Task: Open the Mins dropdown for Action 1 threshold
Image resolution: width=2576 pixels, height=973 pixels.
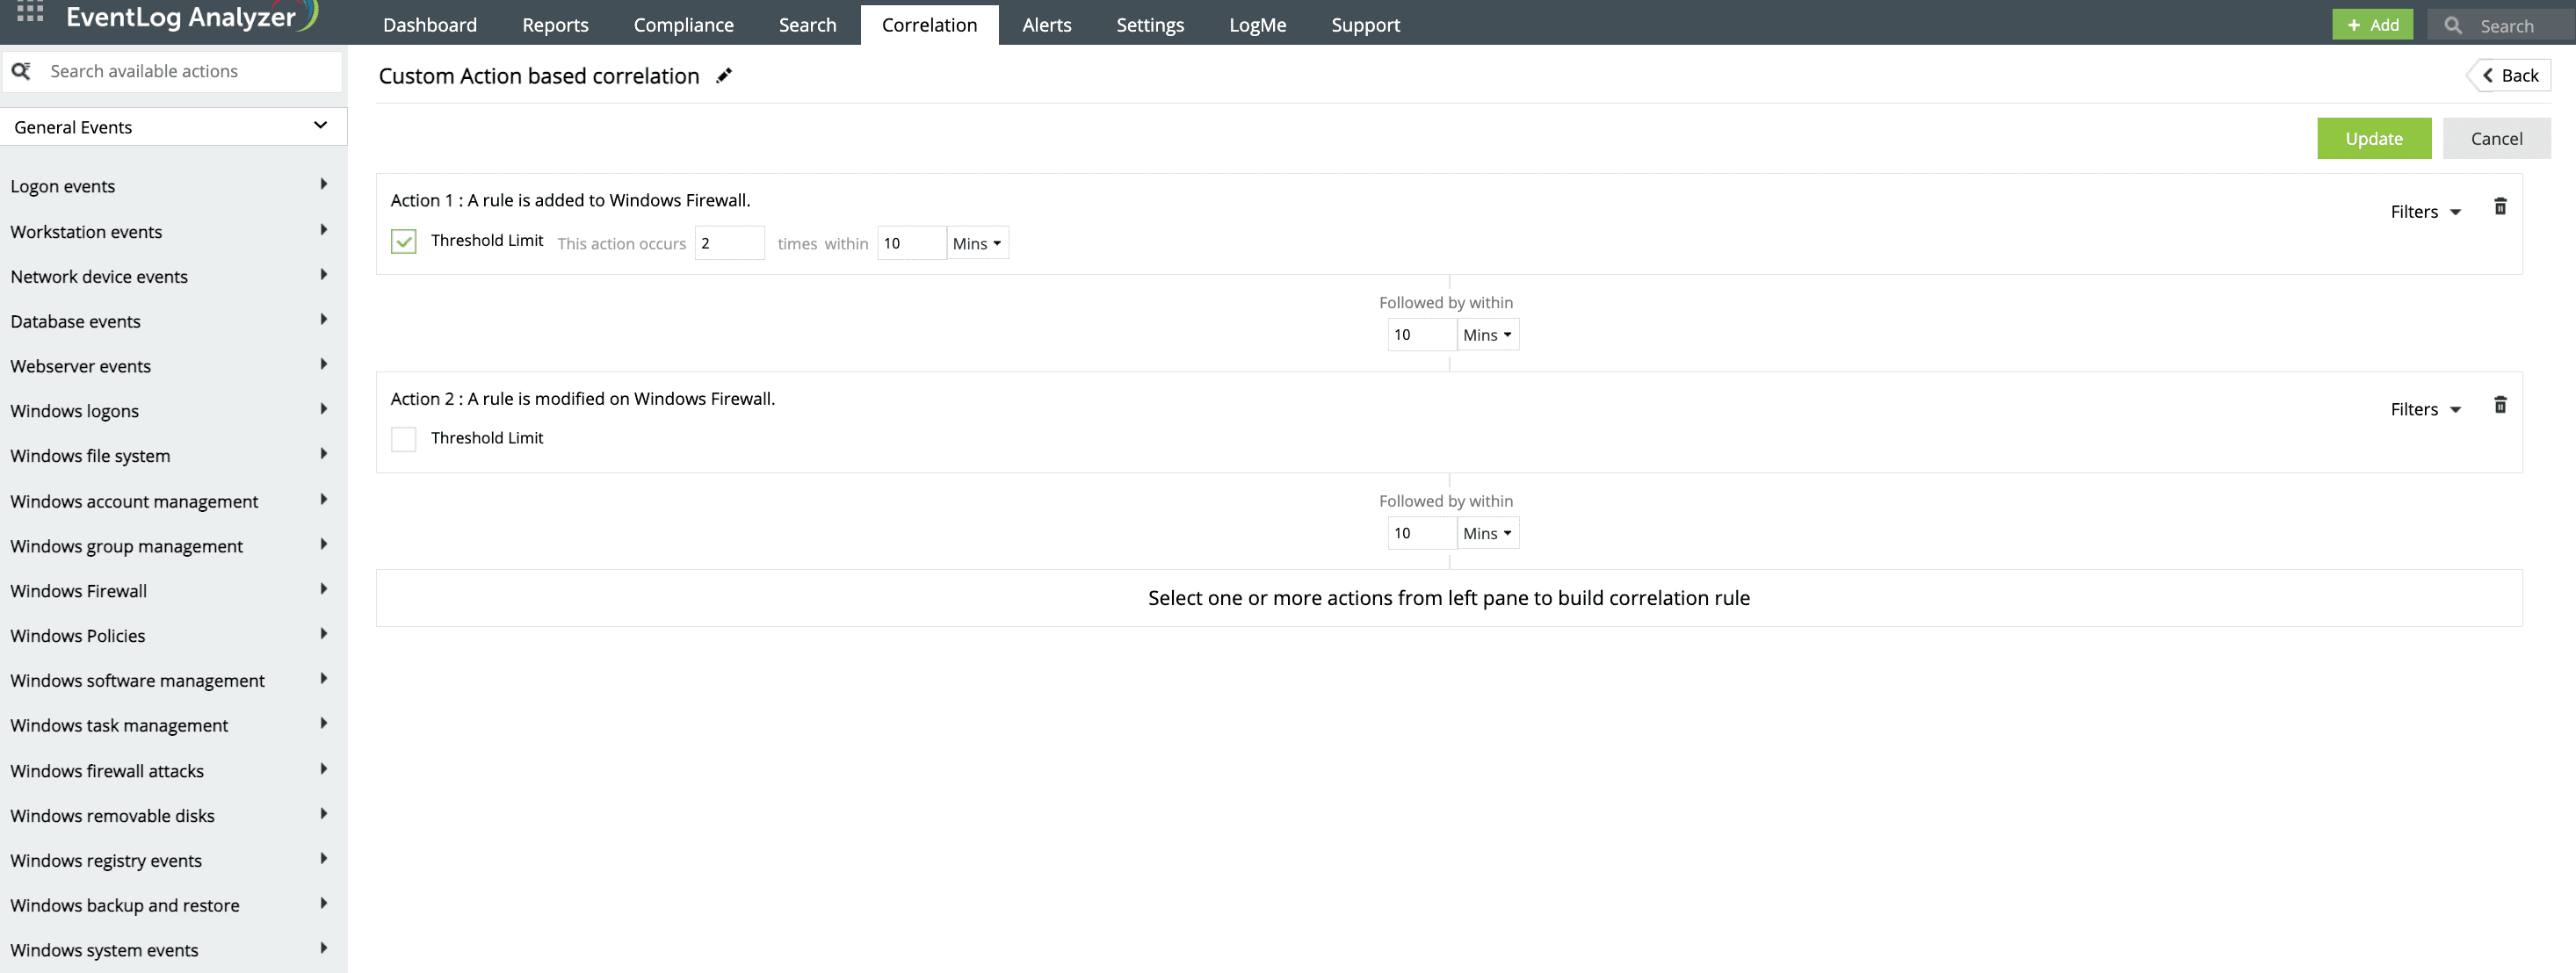Action: point(976,243)
